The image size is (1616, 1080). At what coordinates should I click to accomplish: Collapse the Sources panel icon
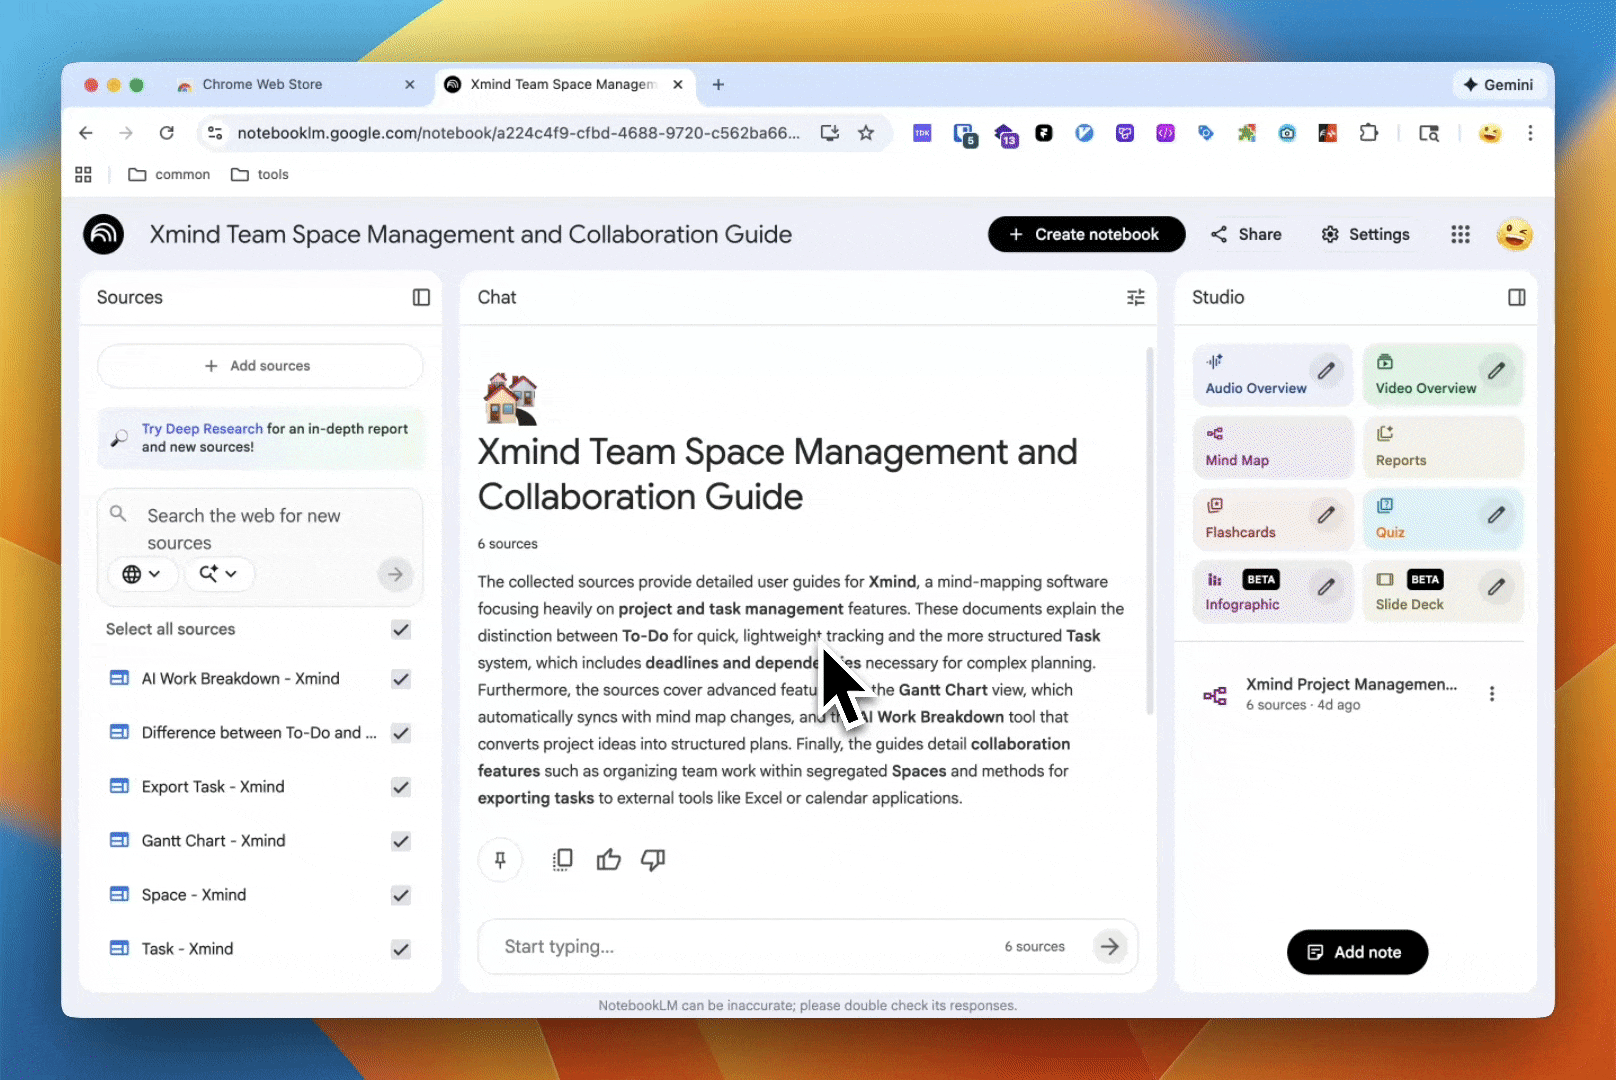(x=421, y=297)
